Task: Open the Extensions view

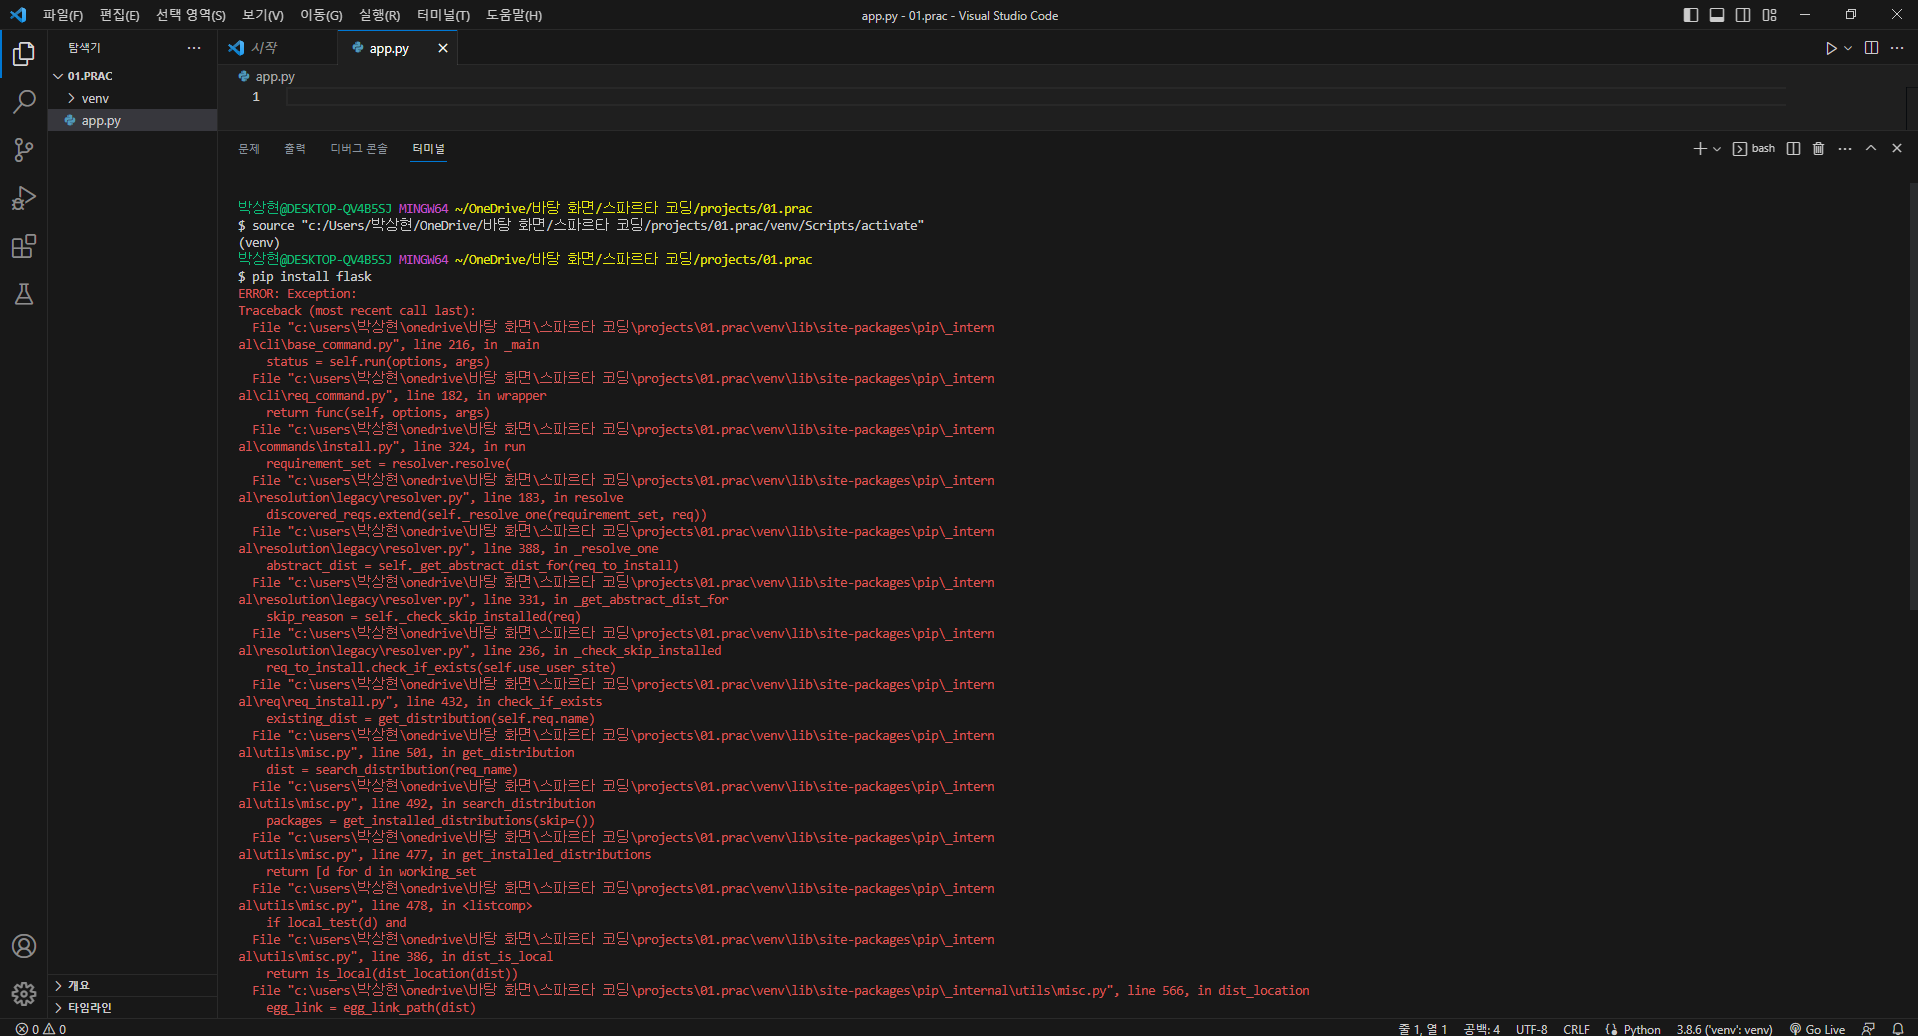Action: coord(24,246)
